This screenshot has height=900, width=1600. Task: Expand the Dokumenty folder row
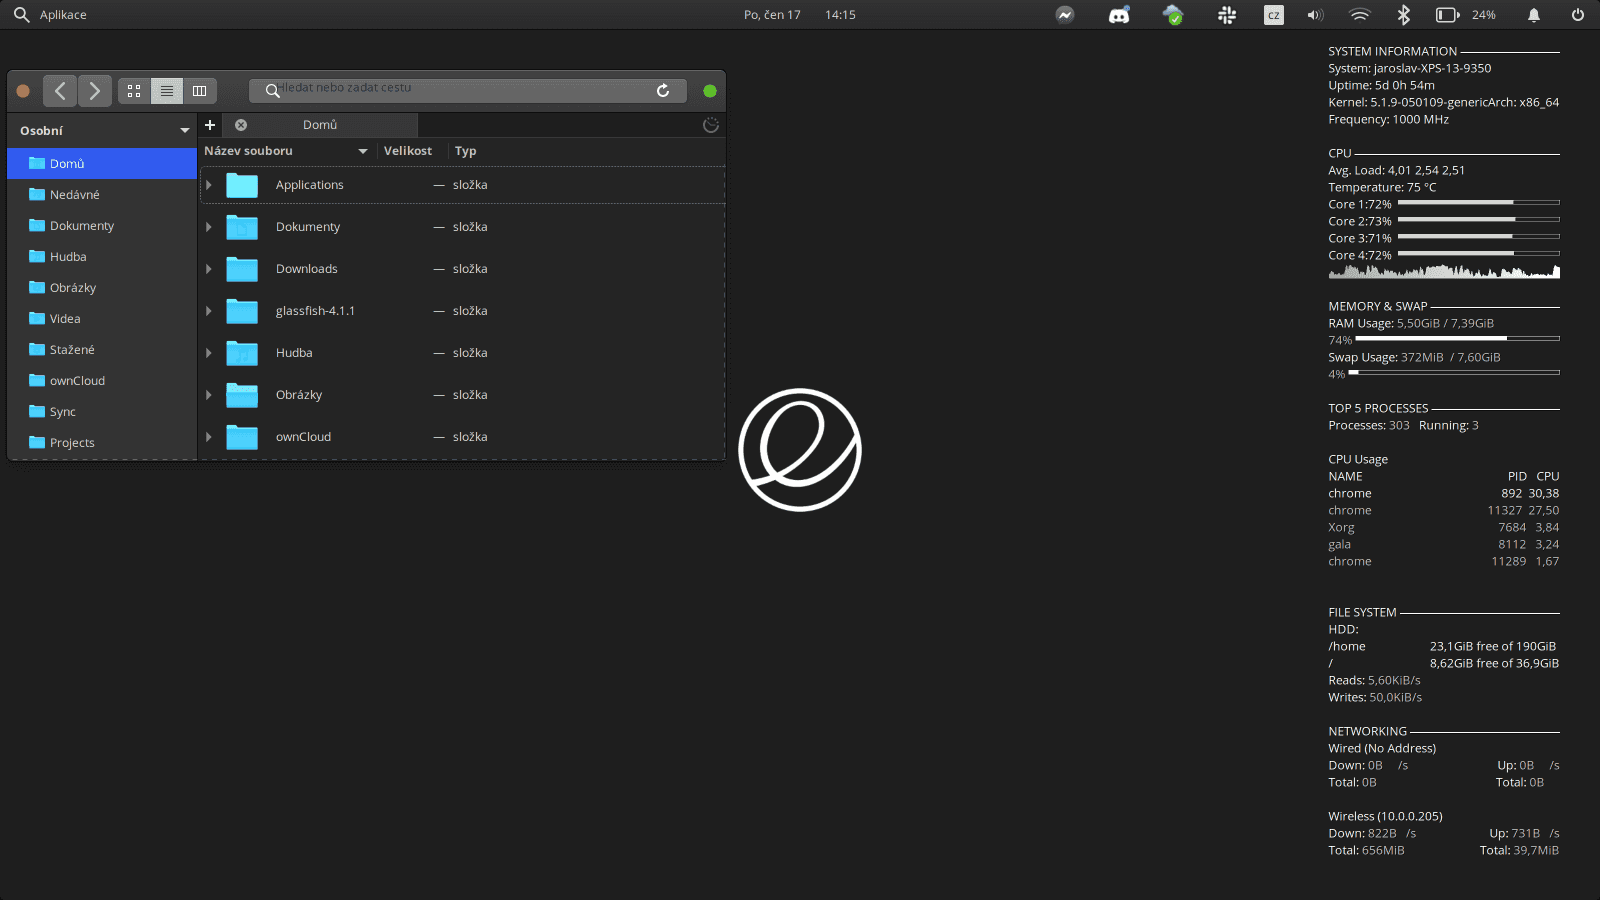click(x=209, y=227)
